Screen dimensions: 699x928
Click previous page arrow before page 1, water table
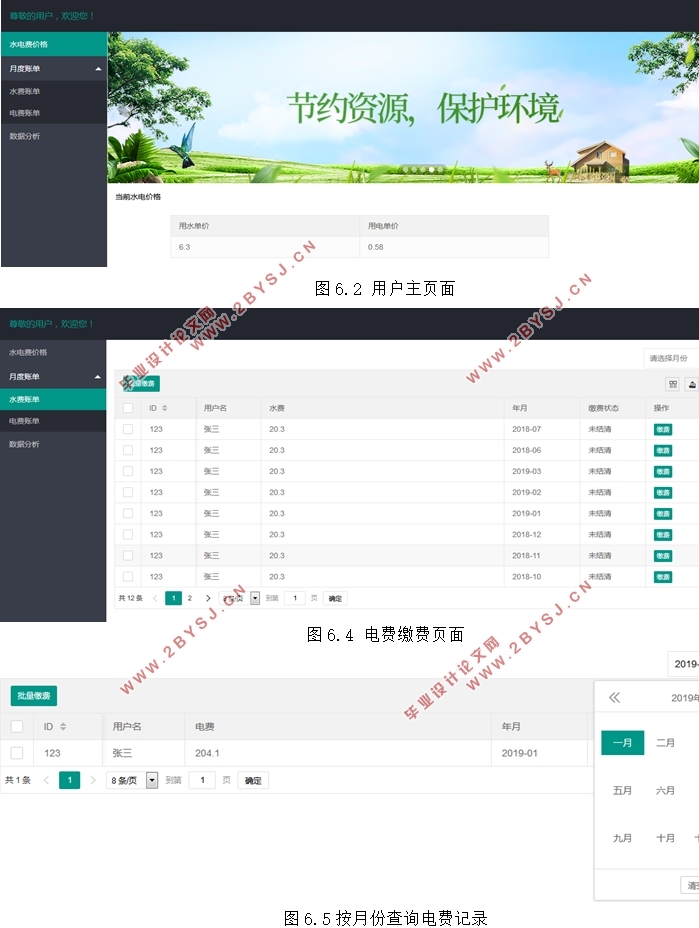[x=155, y=598]
